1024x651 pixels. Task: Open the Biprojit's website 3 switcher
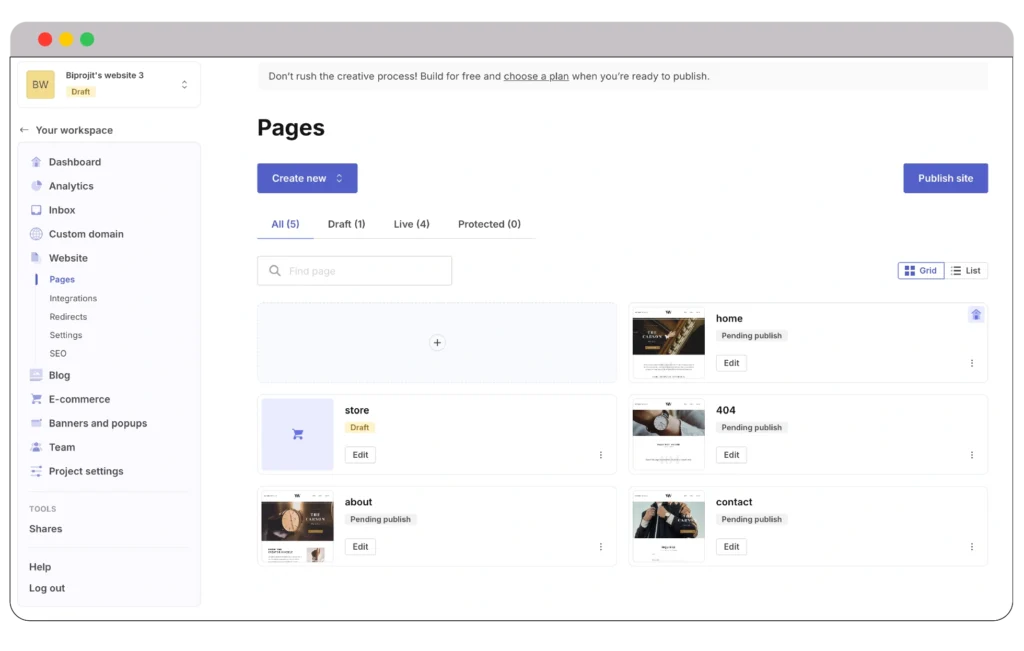click(x=184, y=84)
